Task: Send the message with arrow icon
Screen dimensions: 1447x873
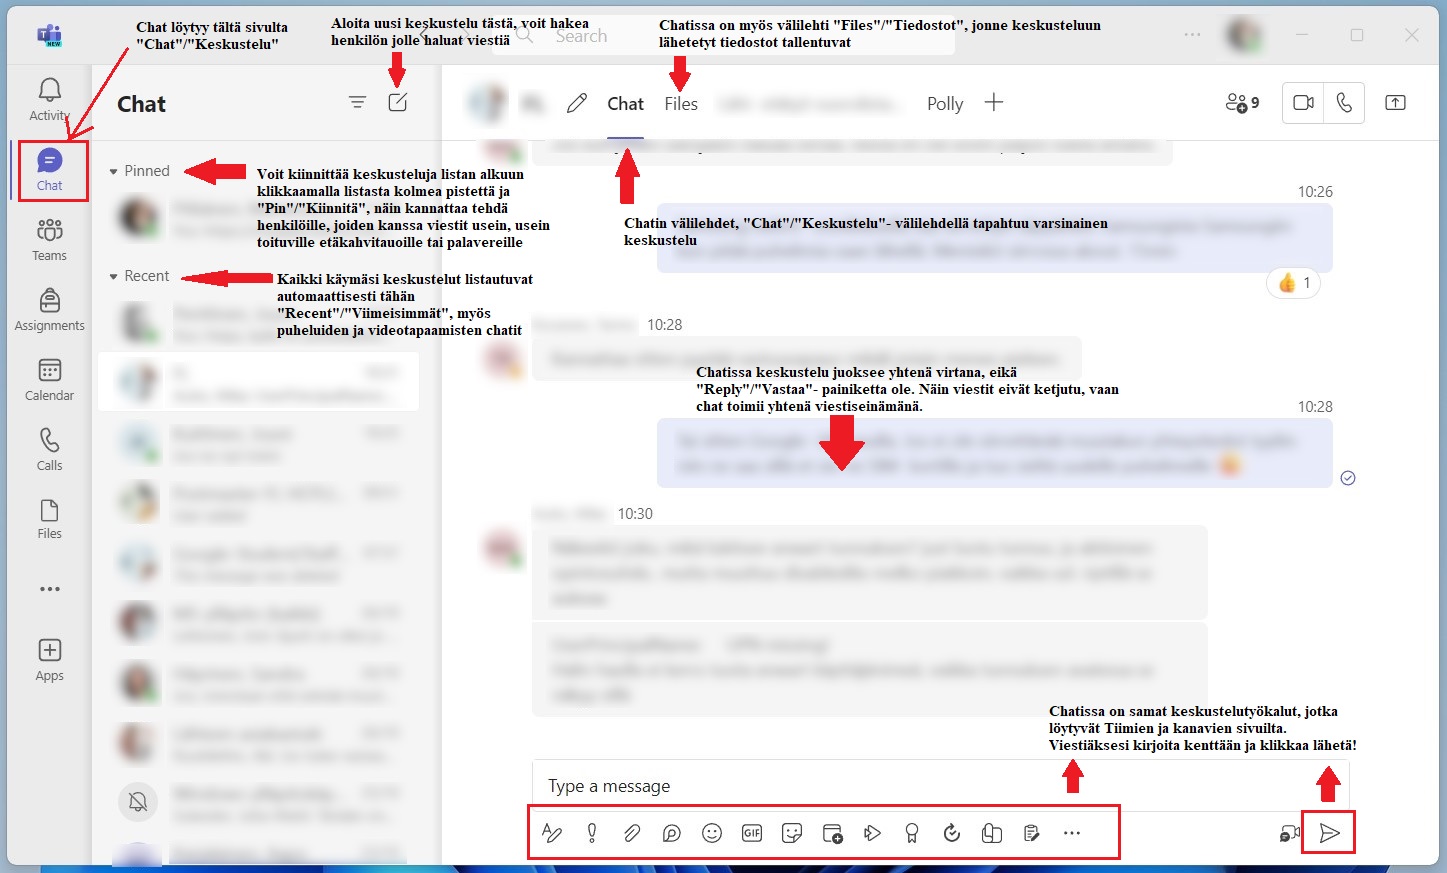Action: (x=1329, y=833)
